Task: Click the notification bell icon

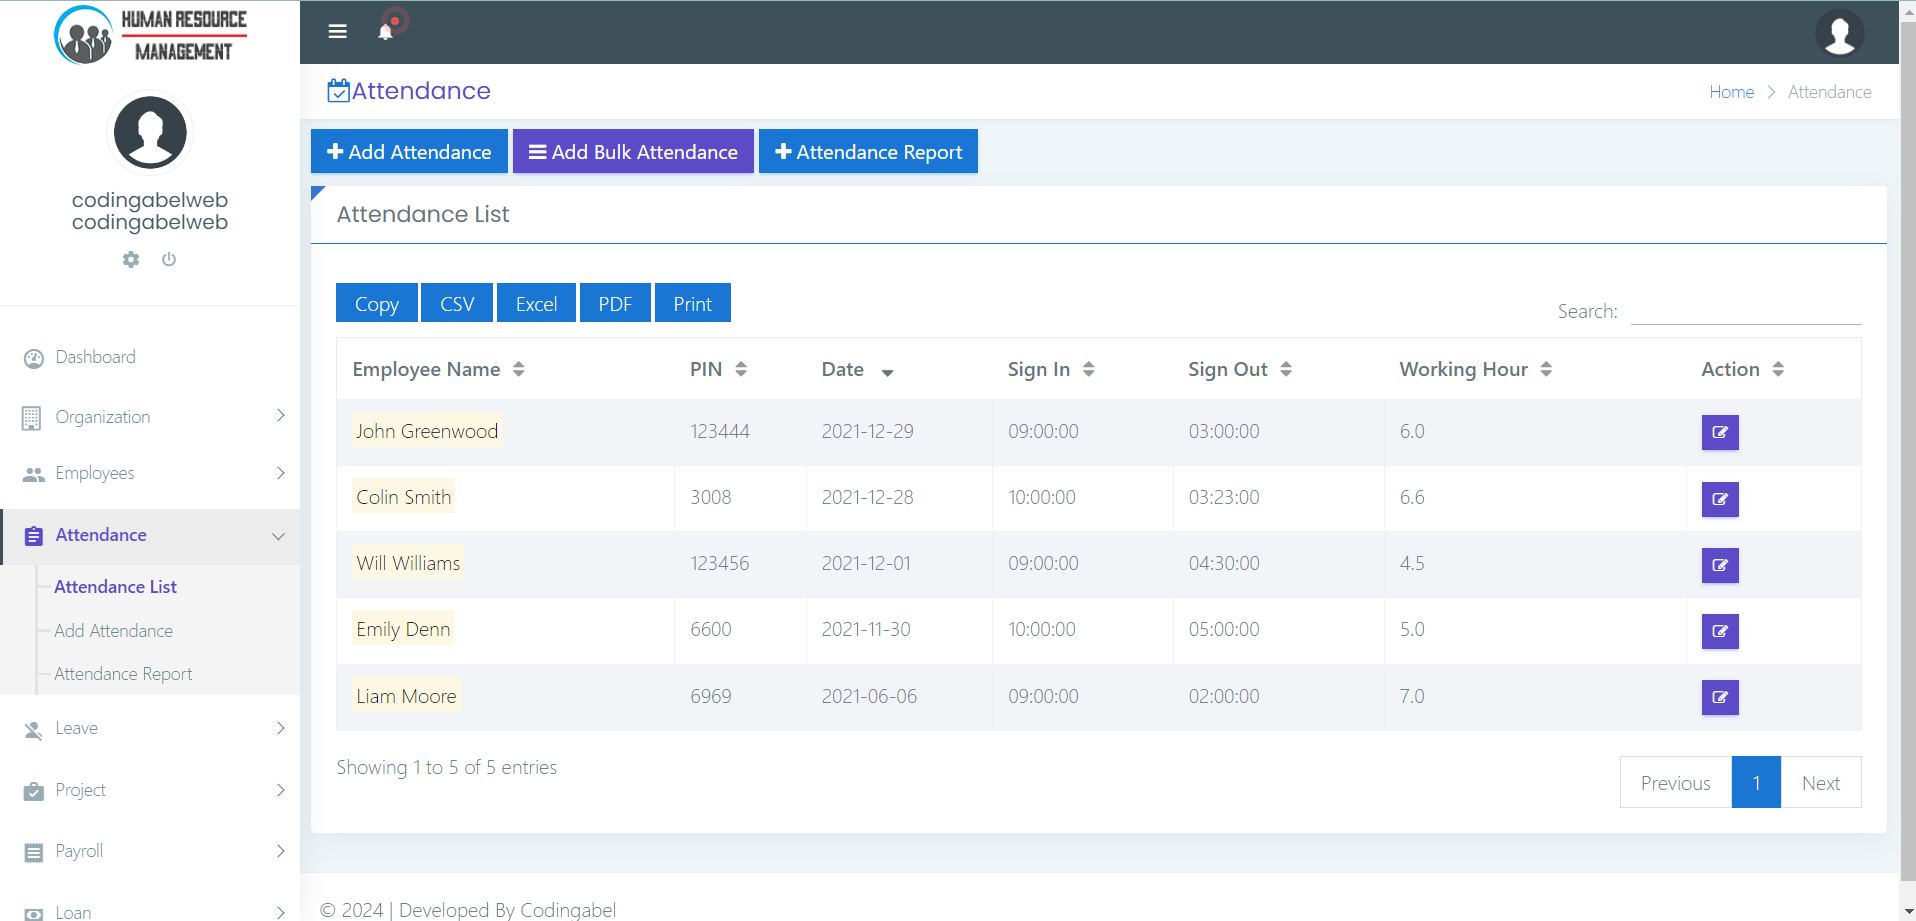Action: pos(385,32)
